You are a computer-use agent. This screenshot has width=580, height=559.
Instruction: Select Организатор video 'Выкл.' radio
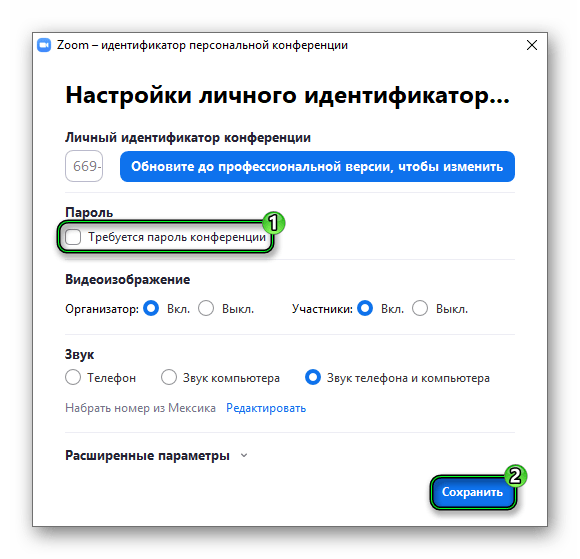coord(206,308)
